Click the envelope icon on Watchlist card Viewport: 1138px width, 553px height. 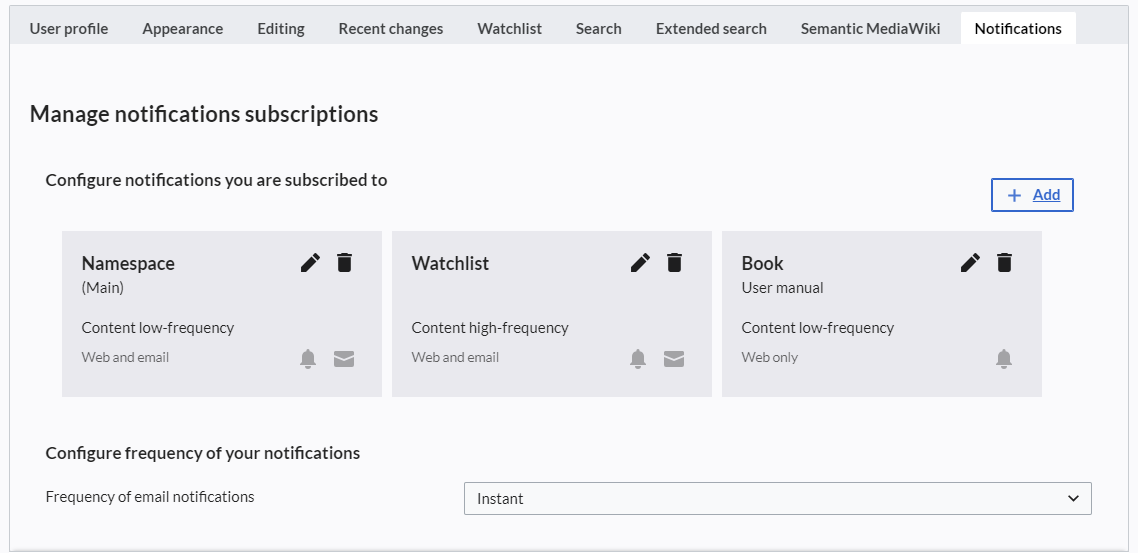[x=674, y=359]
